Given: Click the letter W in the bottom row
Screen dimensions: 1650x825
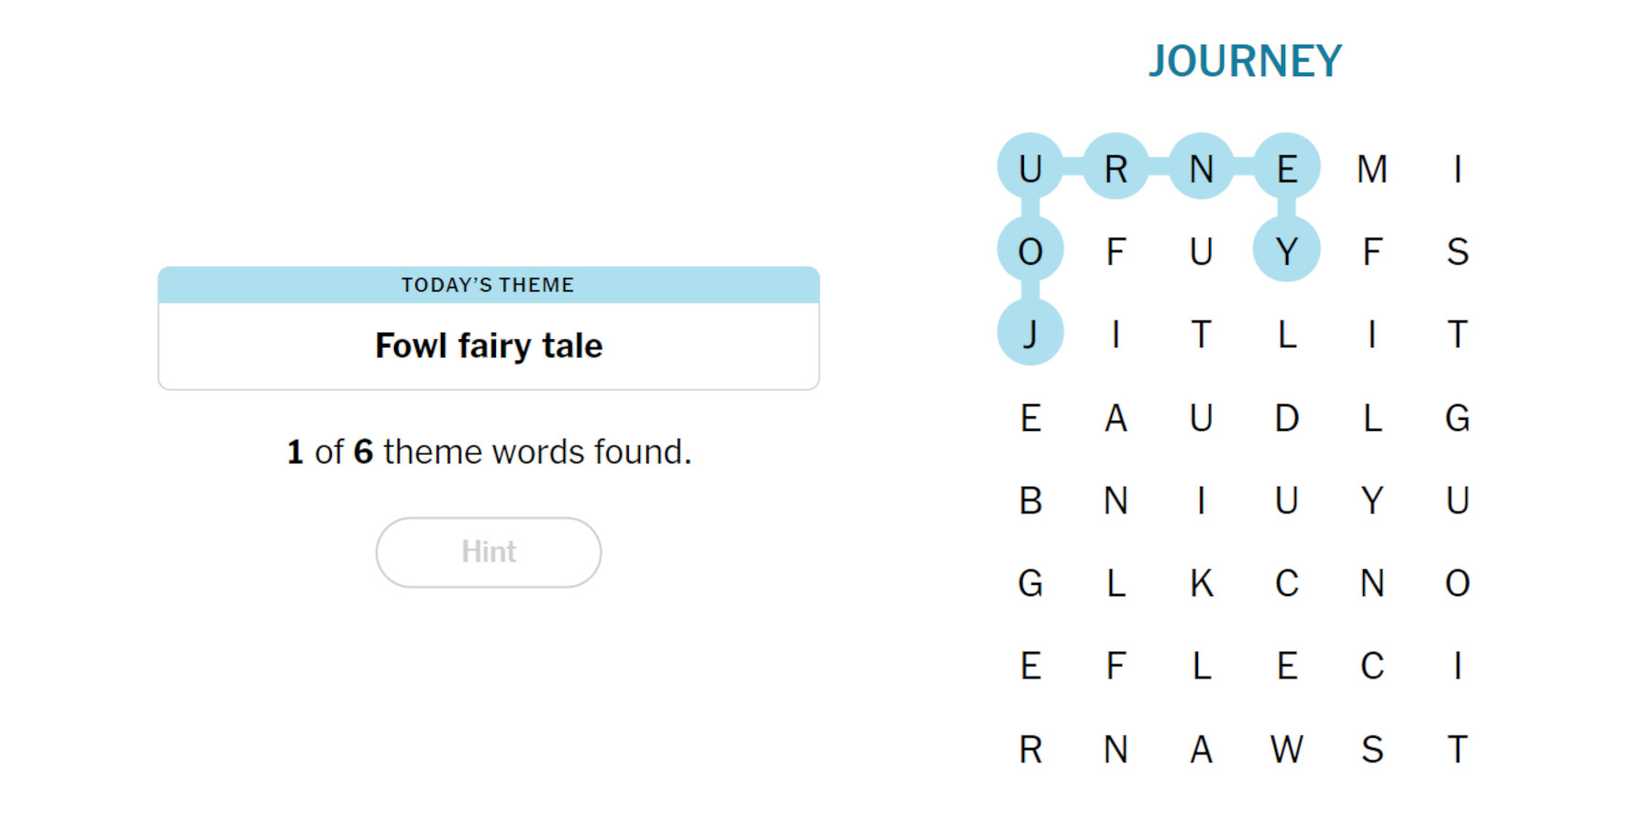Looking at the screenshot, I should click(x=1288, y=749).
